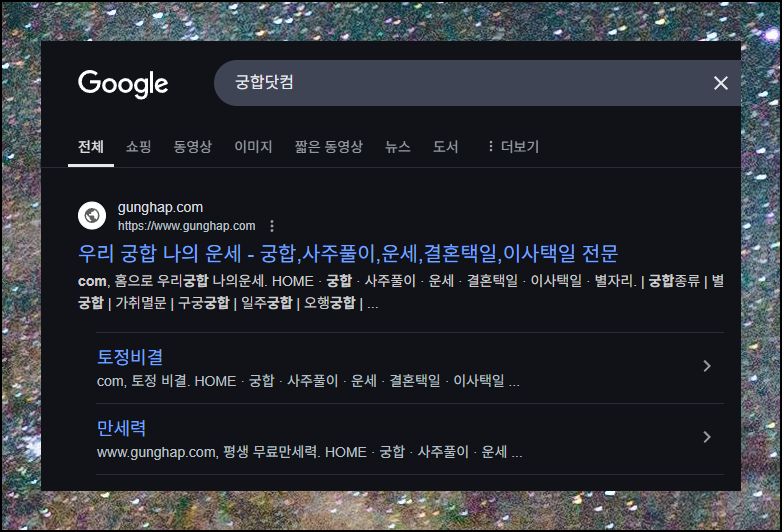Viewport: 782px width, 532px height.
Task: Open the 토정비결 sitelink
Action: pyautogui.click(x=130, y=357)
